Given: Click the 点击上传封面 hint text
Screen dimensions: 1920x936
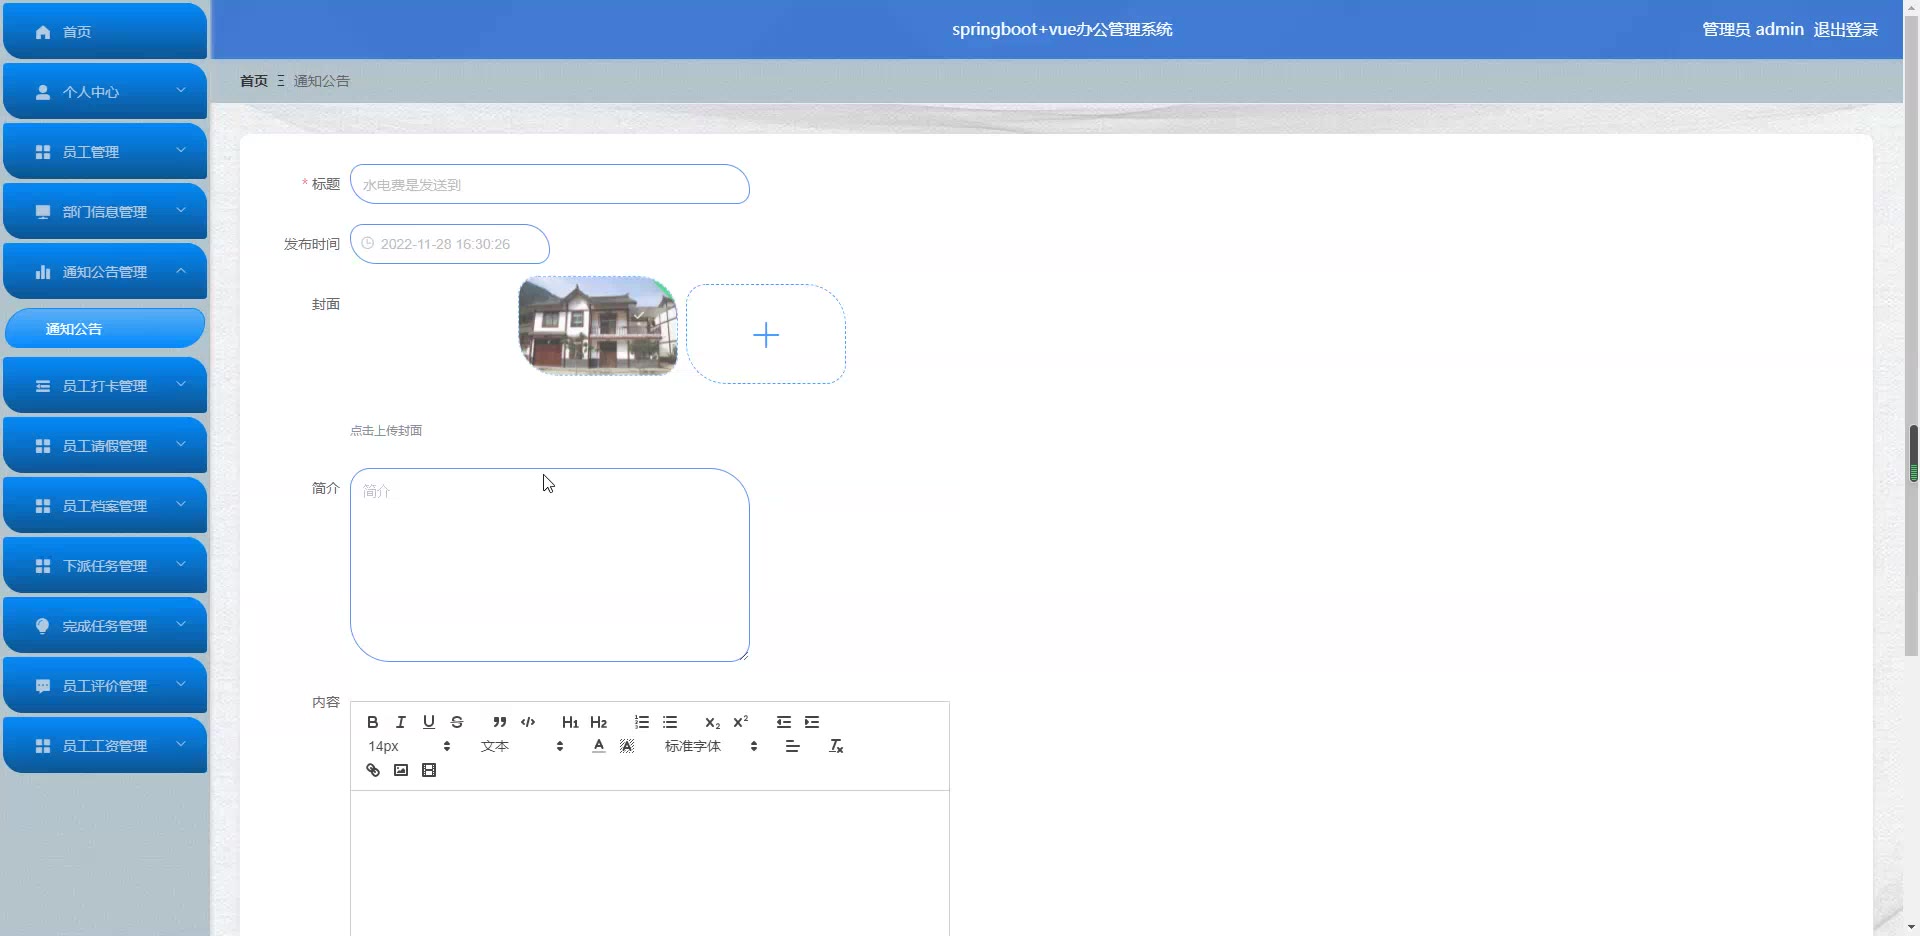Looking at the screenshot, I should pyautogui.click(x=386, y=430).
